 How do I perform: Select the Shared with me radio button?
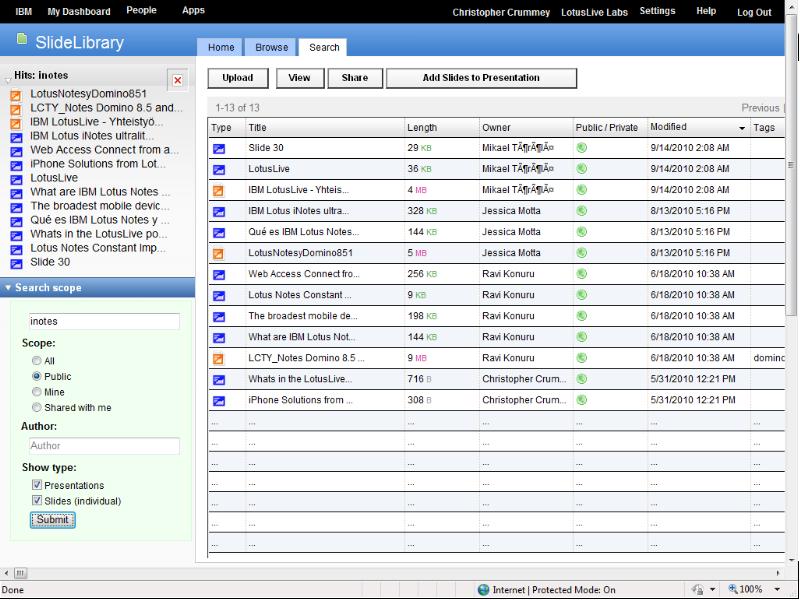[37, 408]
